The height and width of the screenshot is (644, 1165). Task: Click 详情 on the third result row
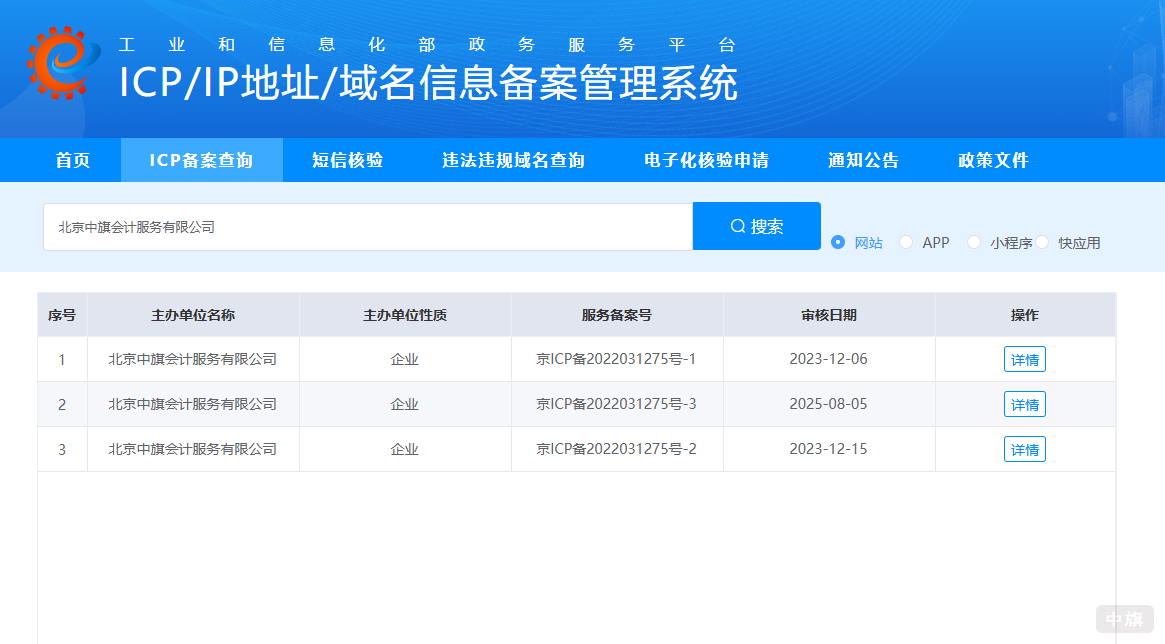point(1024,449)
